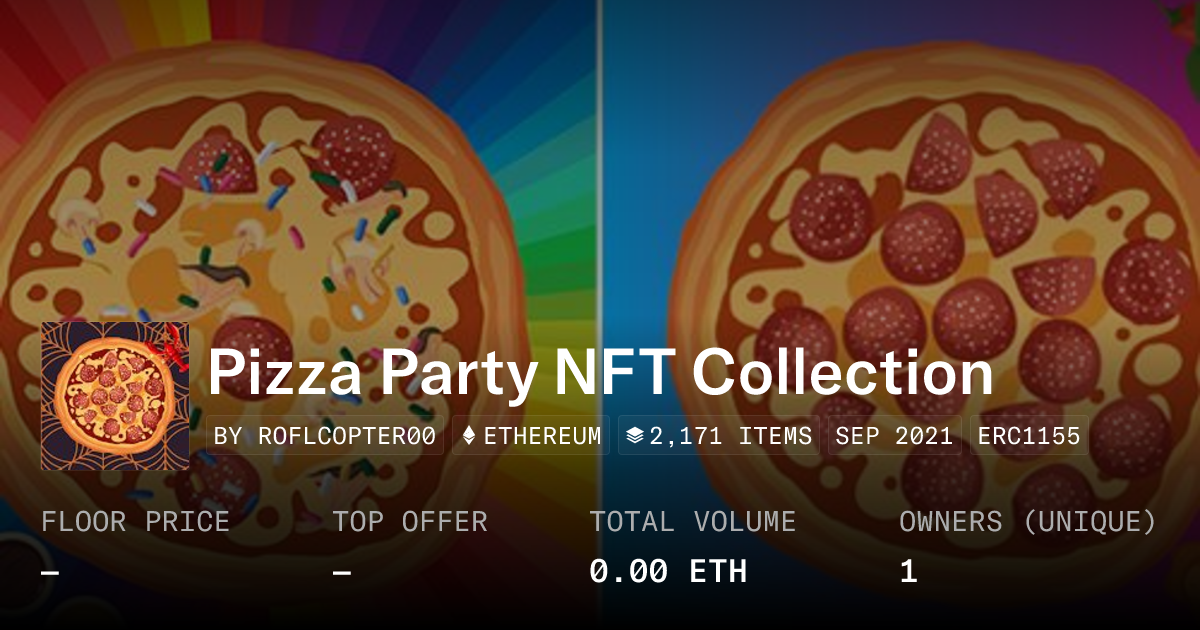Select the unique owners count 1
Viewport: 1200px width, 630px height.
908,572
